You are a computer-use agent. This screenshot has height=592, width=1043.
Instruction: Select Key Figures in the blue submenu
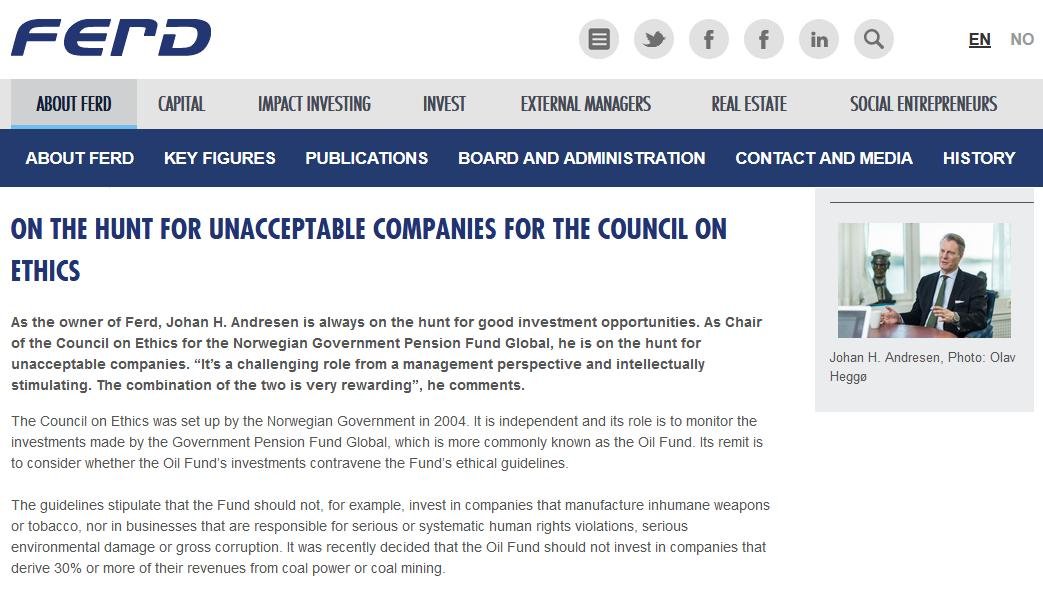coord(219,158)
